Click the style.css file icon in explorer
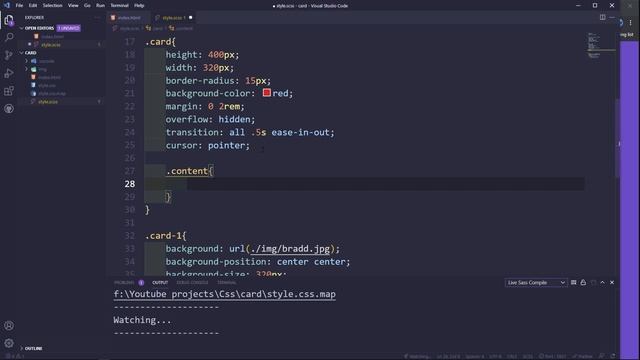The image size is (640, 360). [33, 85]
